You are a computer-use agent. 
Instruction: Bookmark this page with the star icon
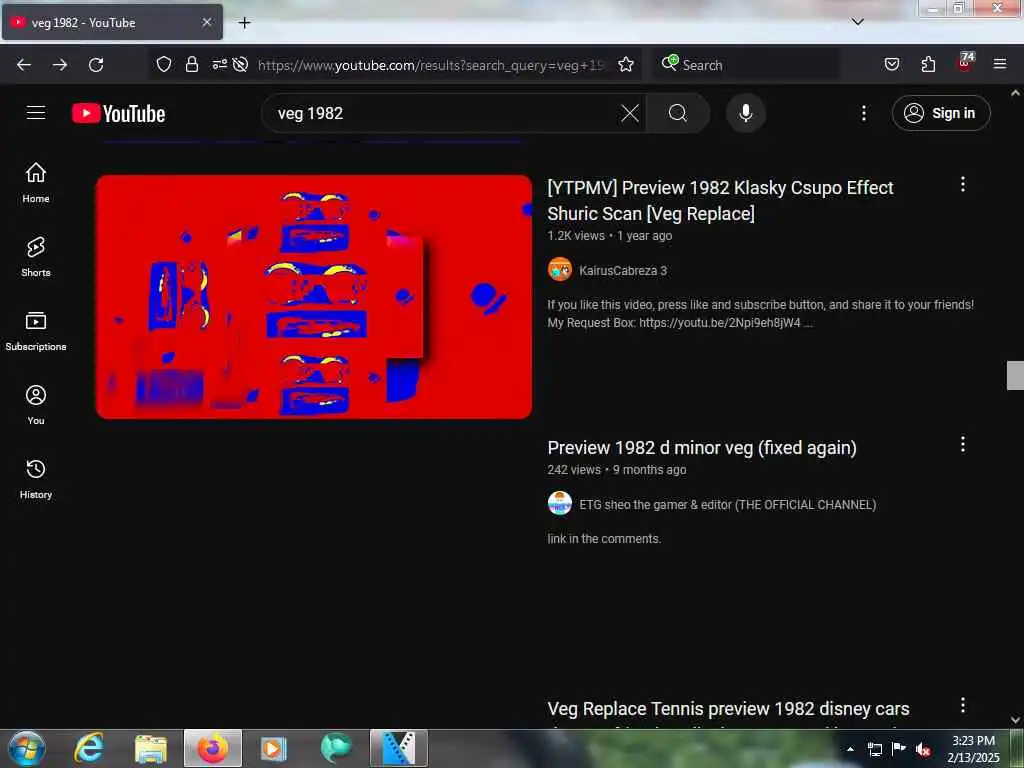pos(626,64)
